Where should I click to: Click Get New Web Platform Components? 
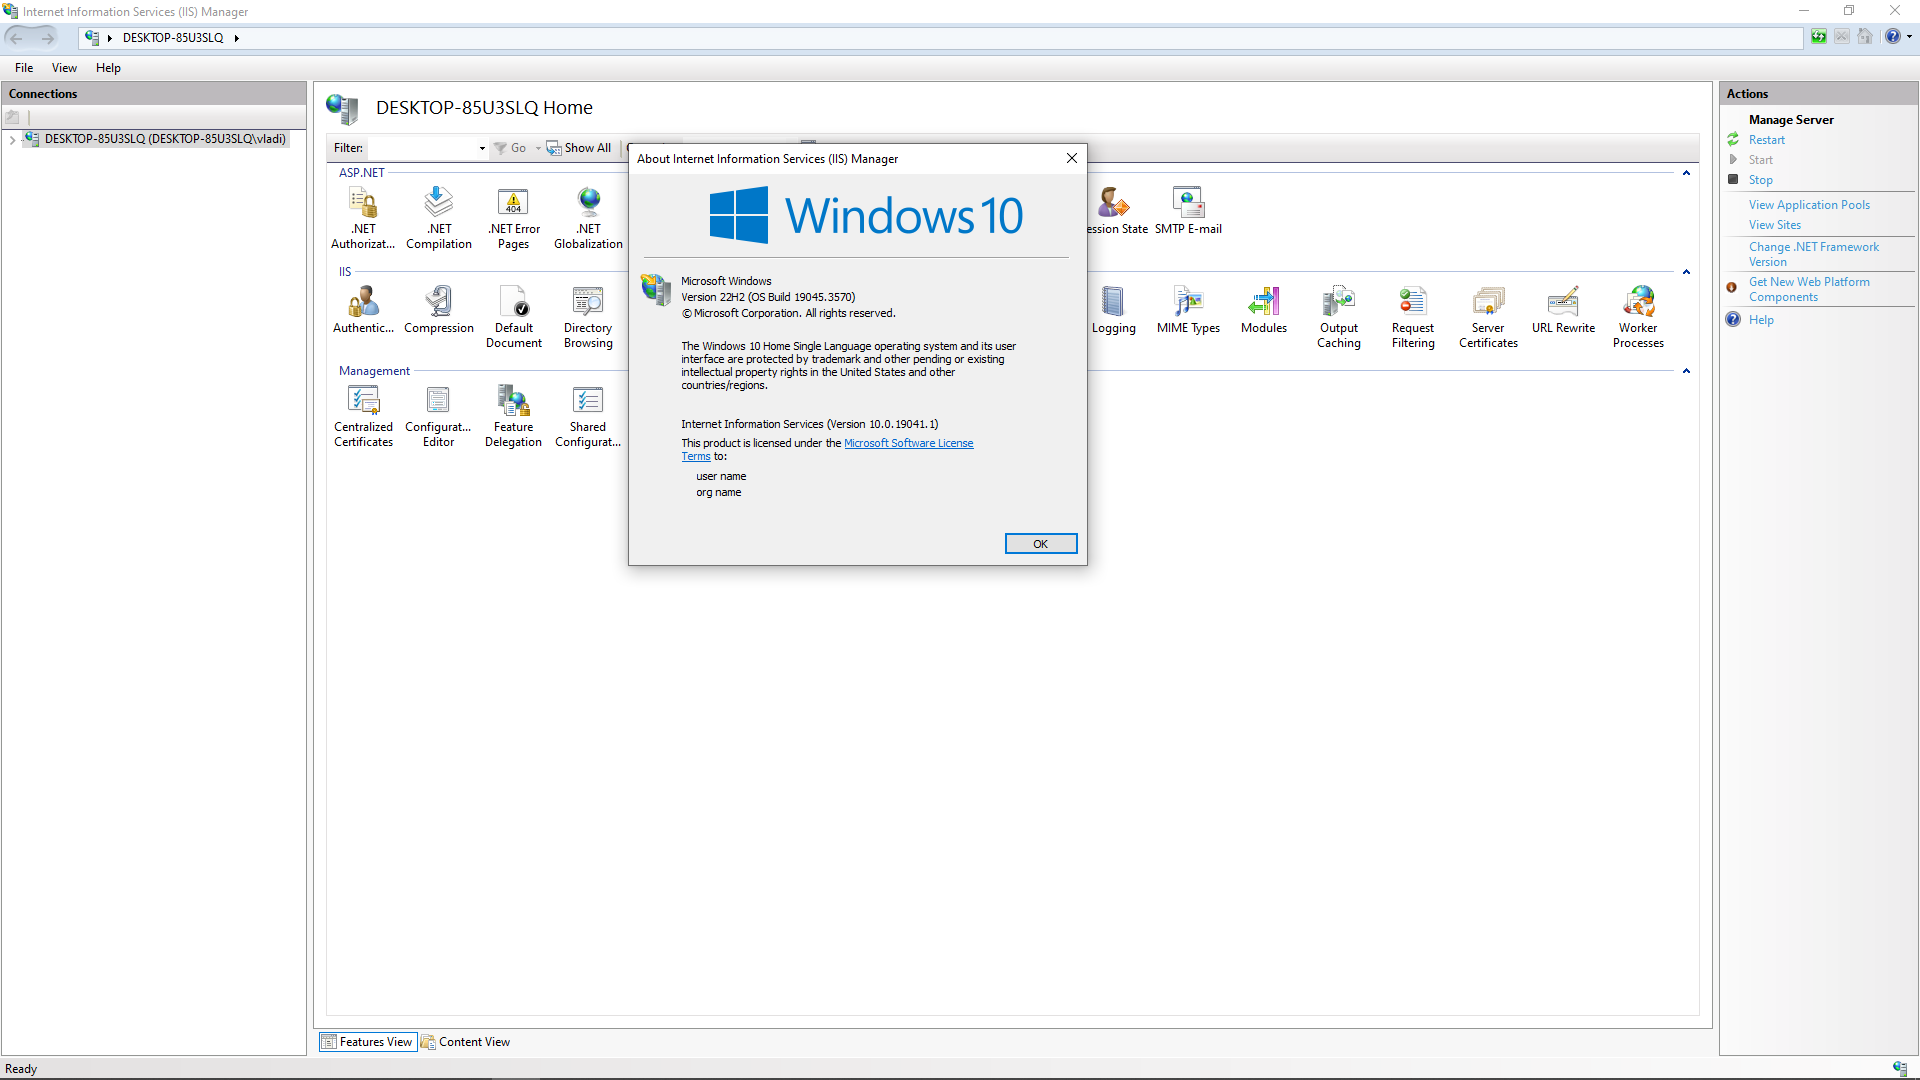1808,289
